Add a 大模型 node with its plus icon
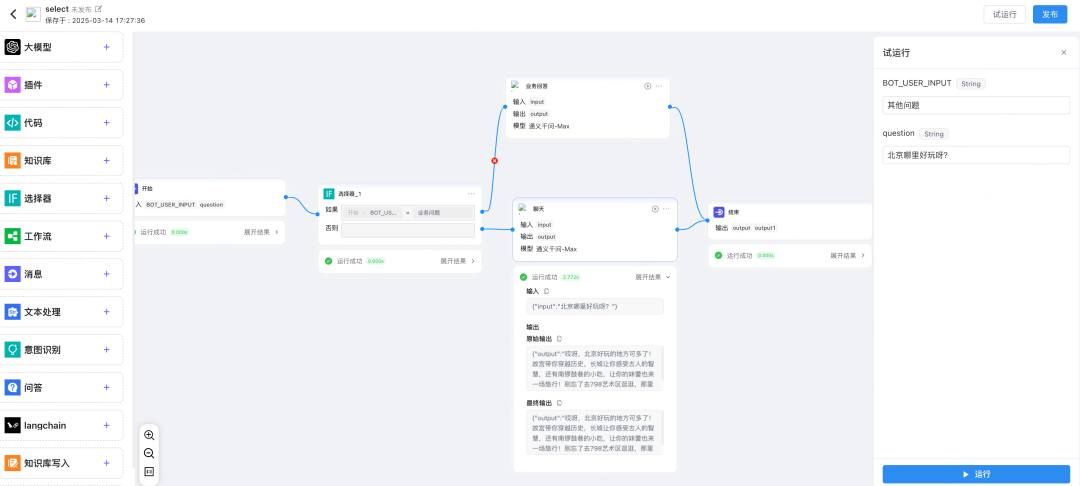This screenshot has height=486, width=1080. (106, 47)
